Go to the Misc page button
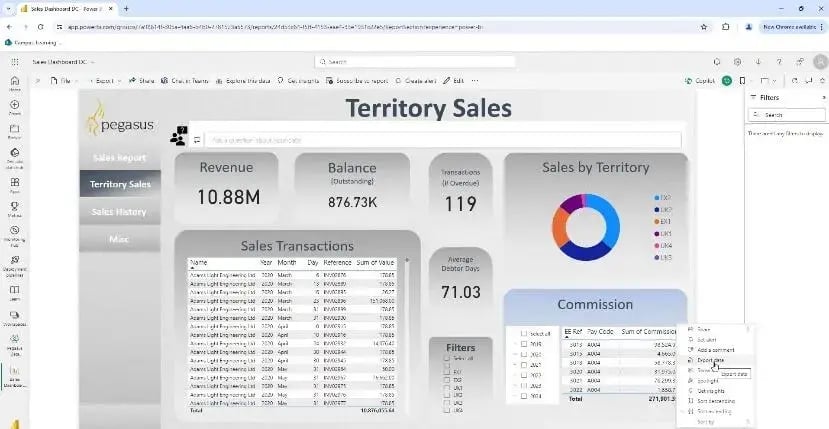The image size is (829, 429). [119, 239]
